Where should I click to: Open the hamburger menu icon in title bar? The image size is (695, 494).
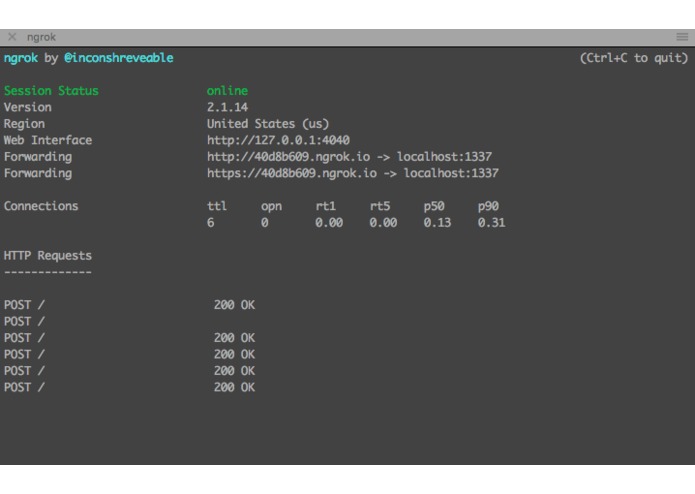point(682,37)
